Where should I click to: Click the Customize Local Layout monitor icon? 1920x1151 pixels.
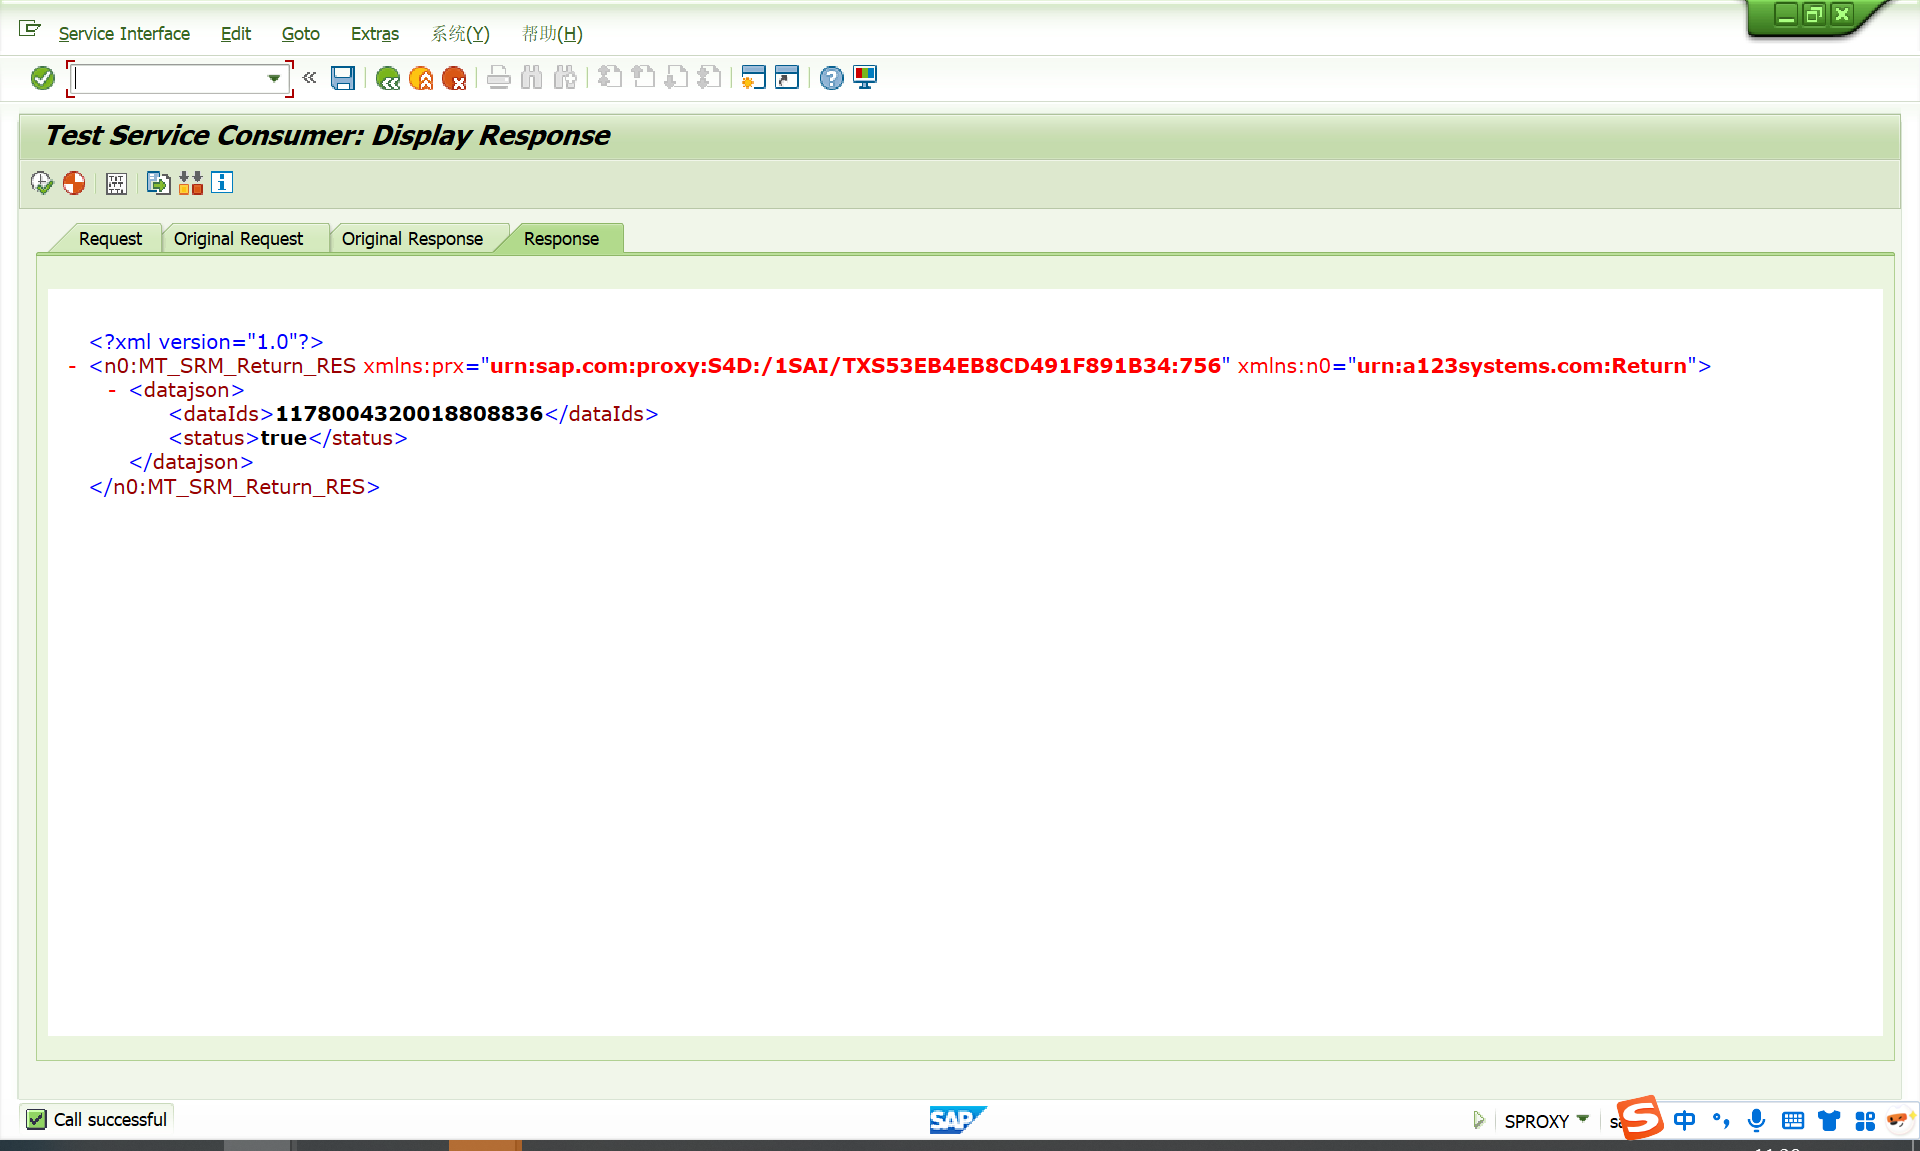coord(865,78)
